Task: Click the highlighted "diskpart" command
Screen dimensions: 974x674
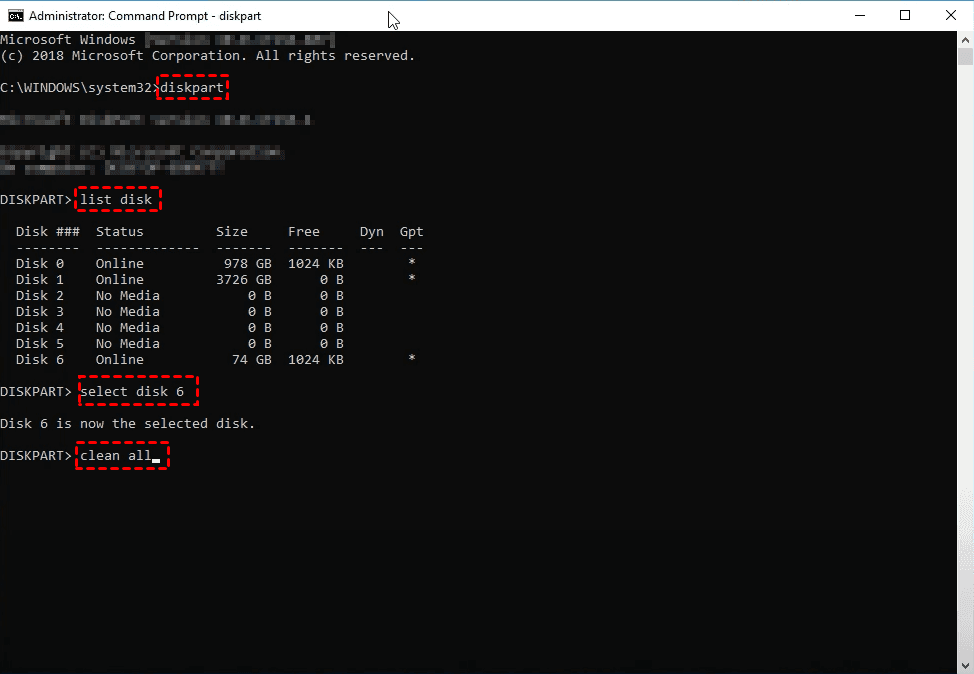Action: click(192, 88)
